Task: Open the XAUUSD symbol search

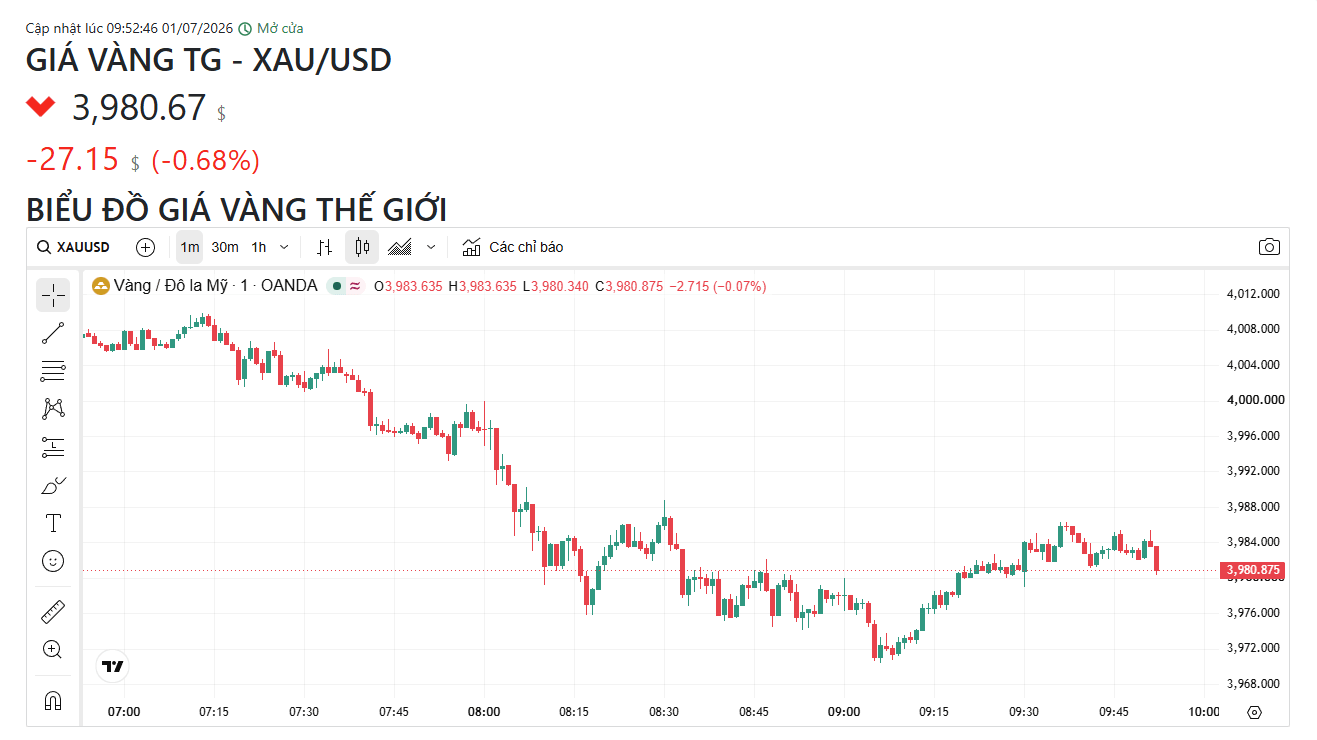Action: 73,247
